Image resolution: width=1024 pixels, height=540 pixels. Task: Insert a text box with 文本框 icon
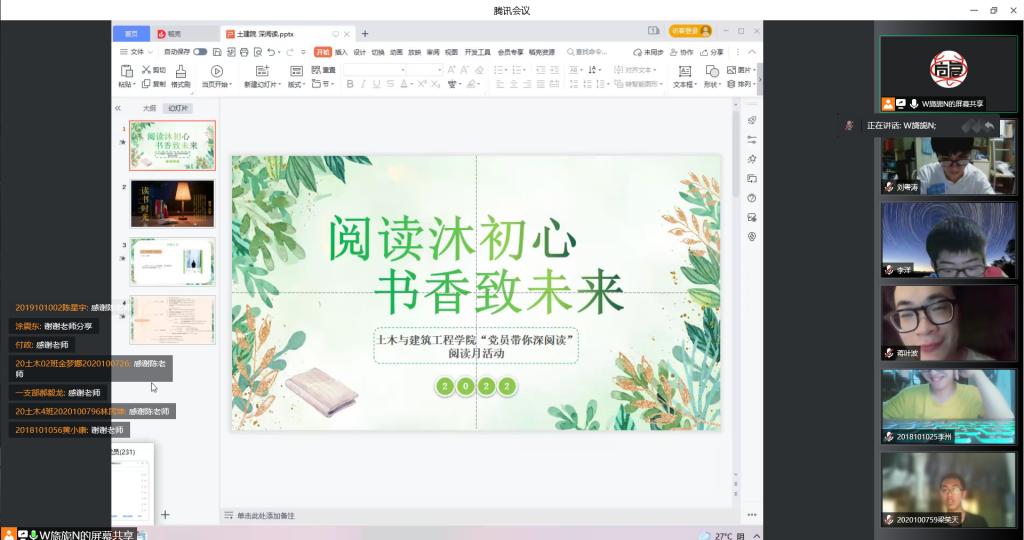click(x=684, y=71)
